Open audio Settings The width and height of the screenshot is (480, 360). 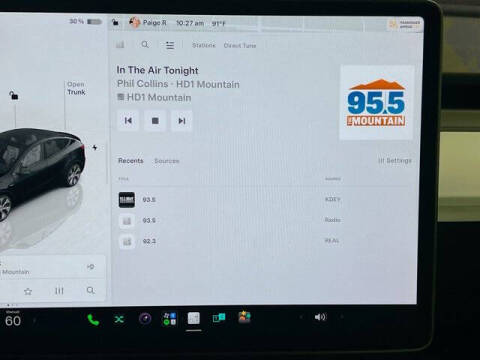(x=395, y=161)
